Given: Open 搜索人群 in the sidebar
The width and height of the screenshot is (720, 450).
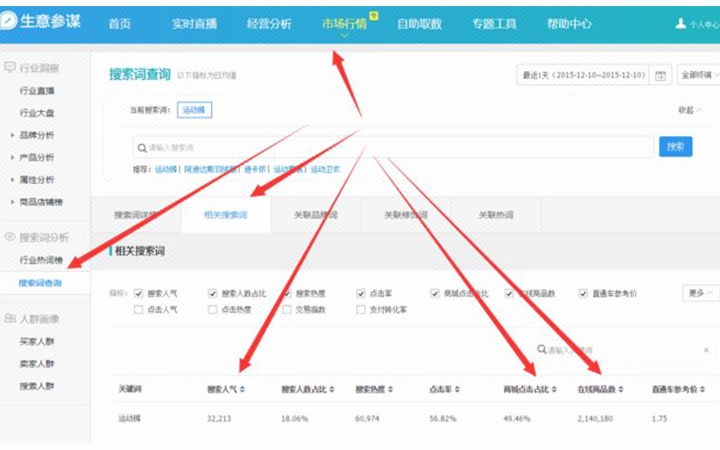Looking at the screenshot, I should coord(37,386).
